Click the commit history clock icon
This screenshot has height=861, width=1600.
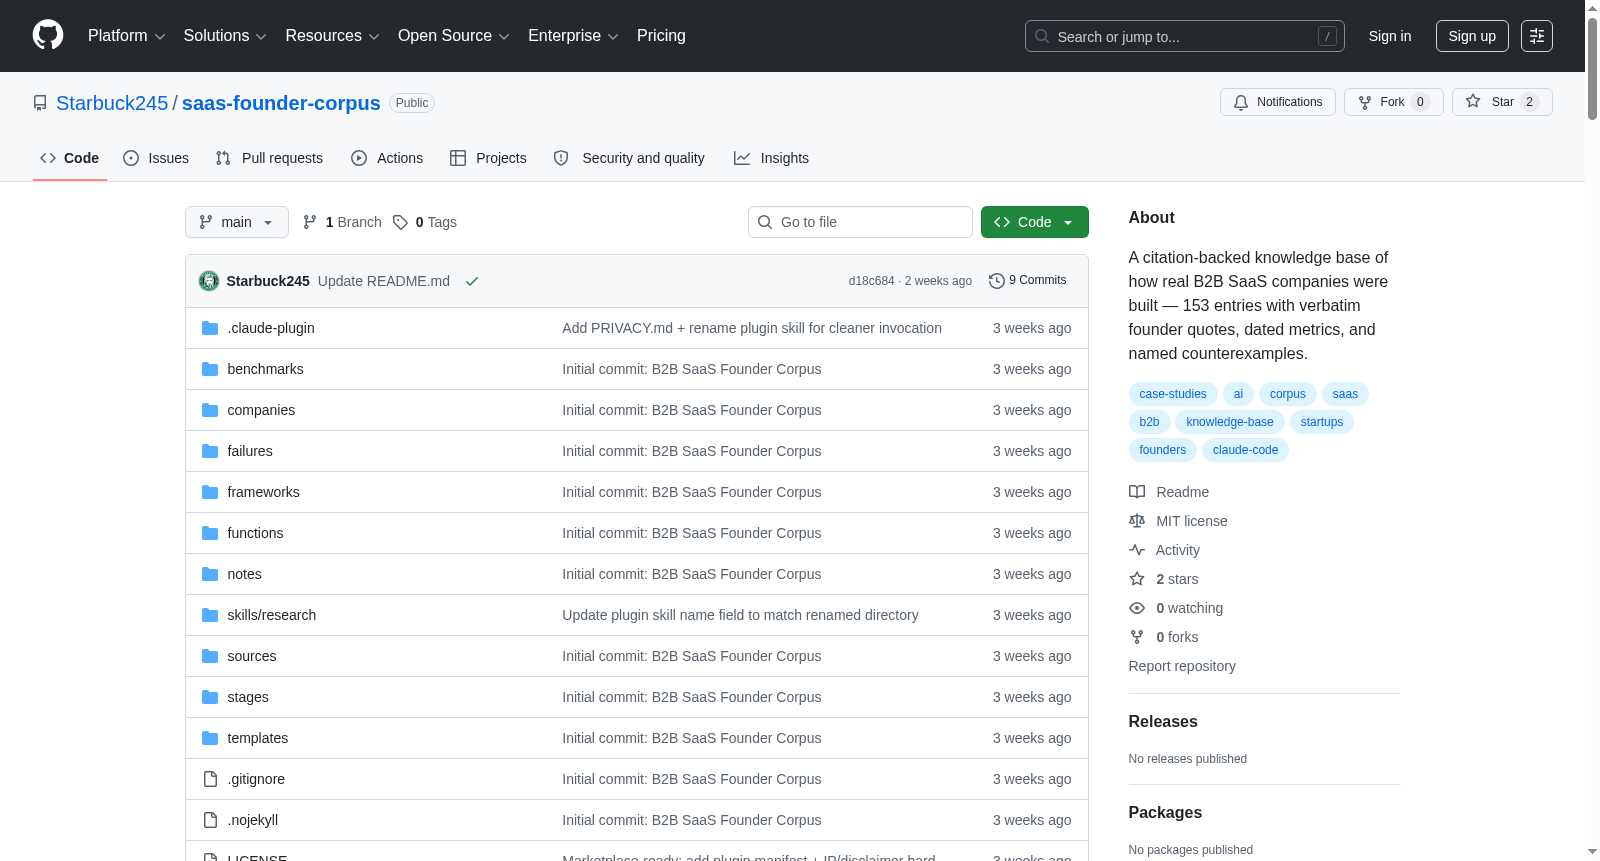pyautogui.click(x=996, y=281)
